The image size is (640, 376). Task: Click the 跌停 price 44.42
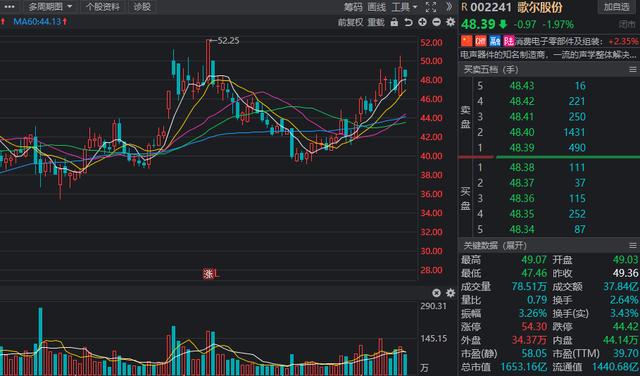[625, 327]
